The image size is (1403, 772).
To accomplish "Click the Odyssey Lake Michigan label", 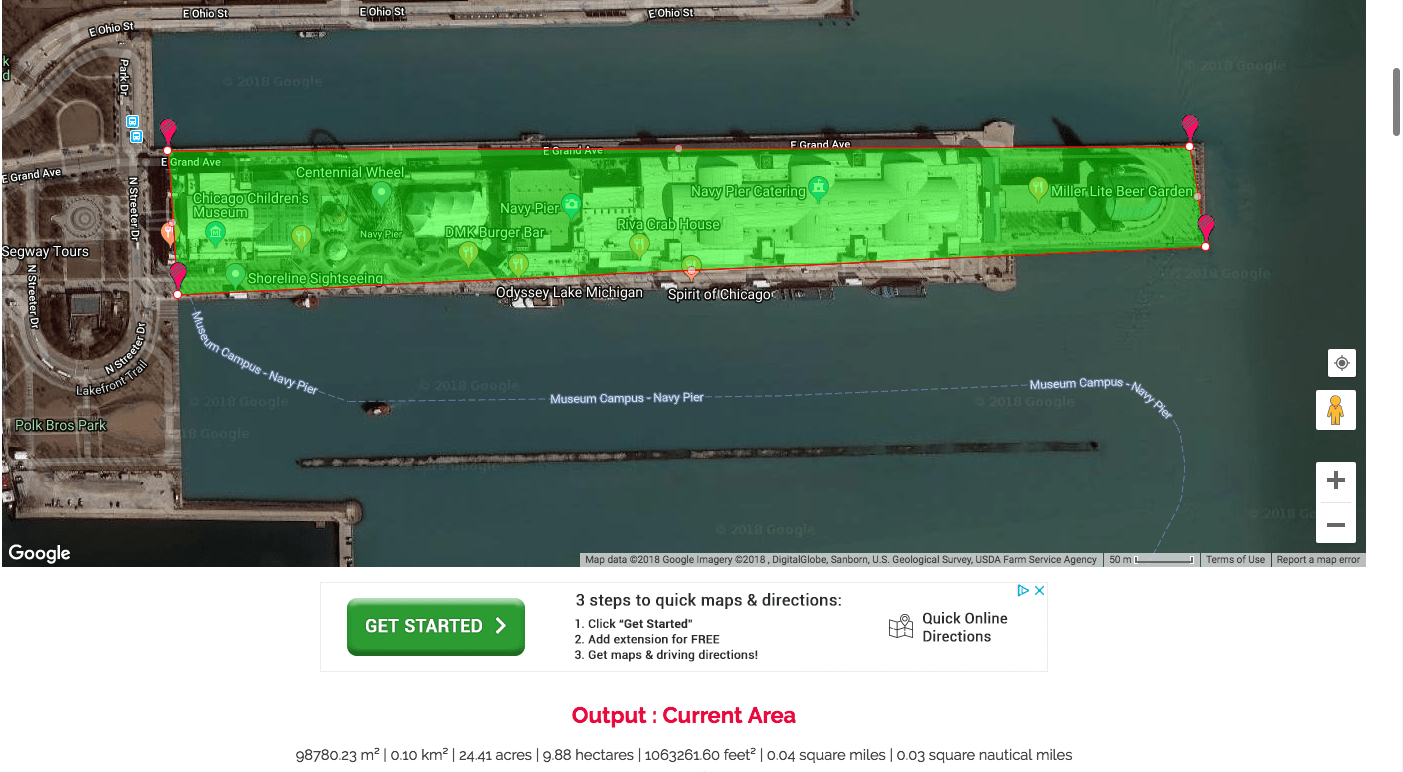I will 570,292.
